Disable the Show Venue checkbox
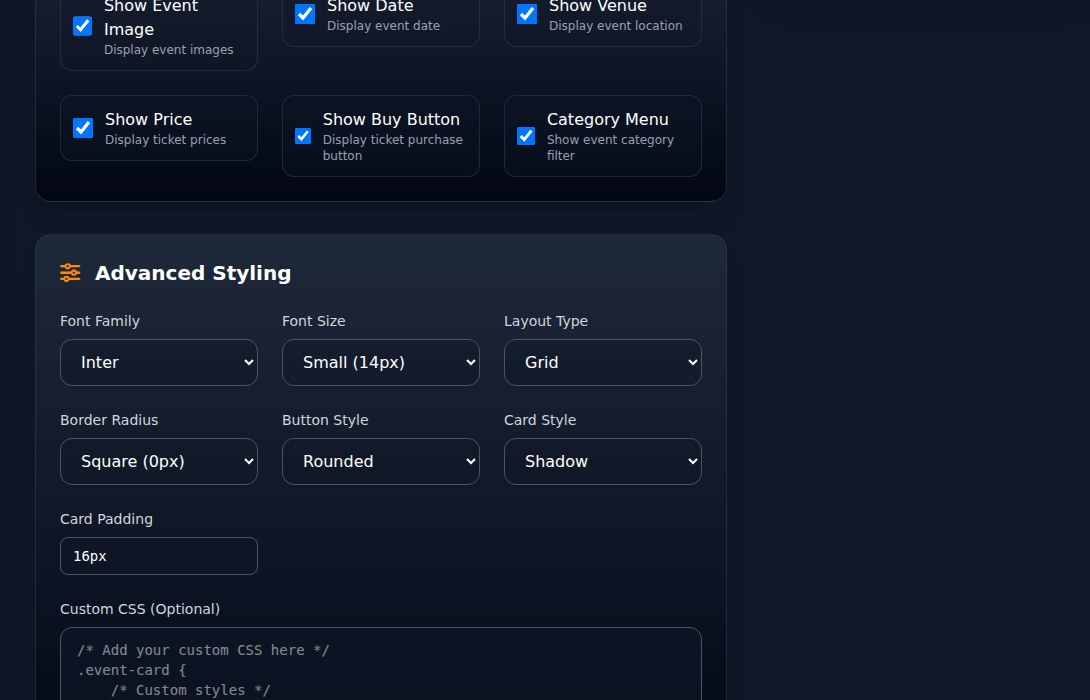 click(527, 14)
